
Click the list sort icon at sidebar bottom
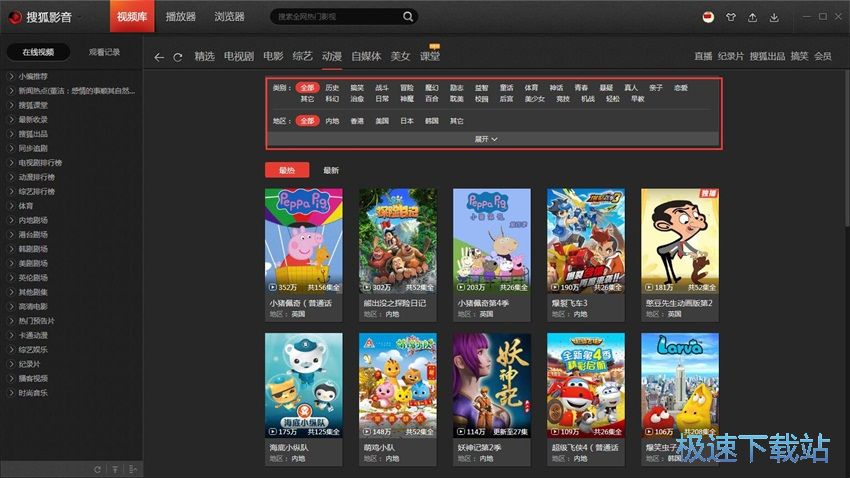tap(133, 469)
